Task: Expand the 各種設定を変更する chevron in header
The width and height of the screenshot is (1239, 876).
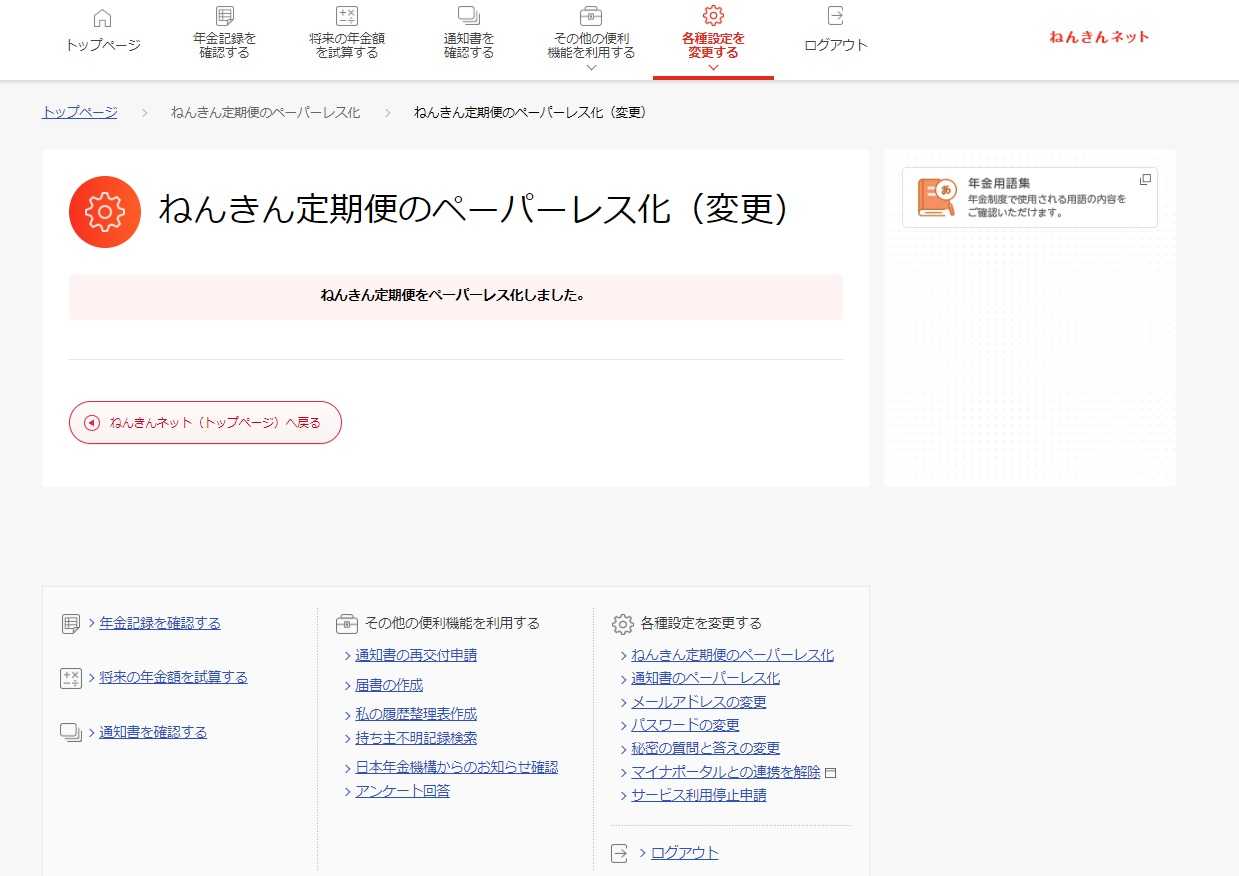Action: [713, 68]
